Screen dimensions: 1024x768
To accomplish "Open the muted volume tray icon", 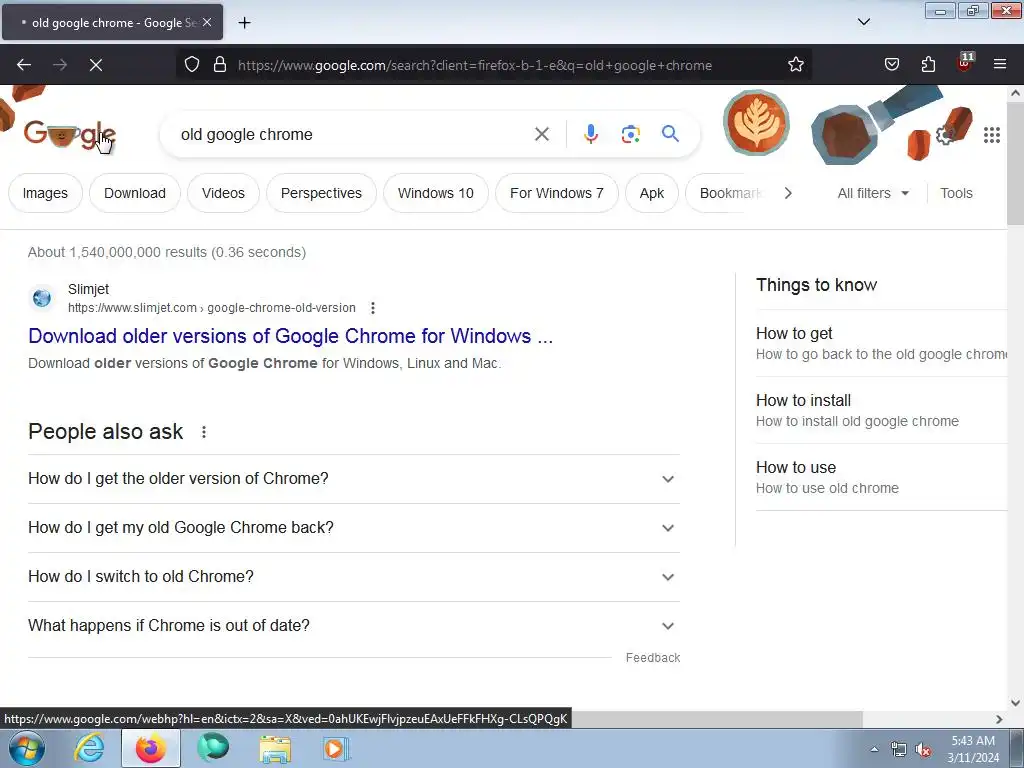I will [923, 750].
